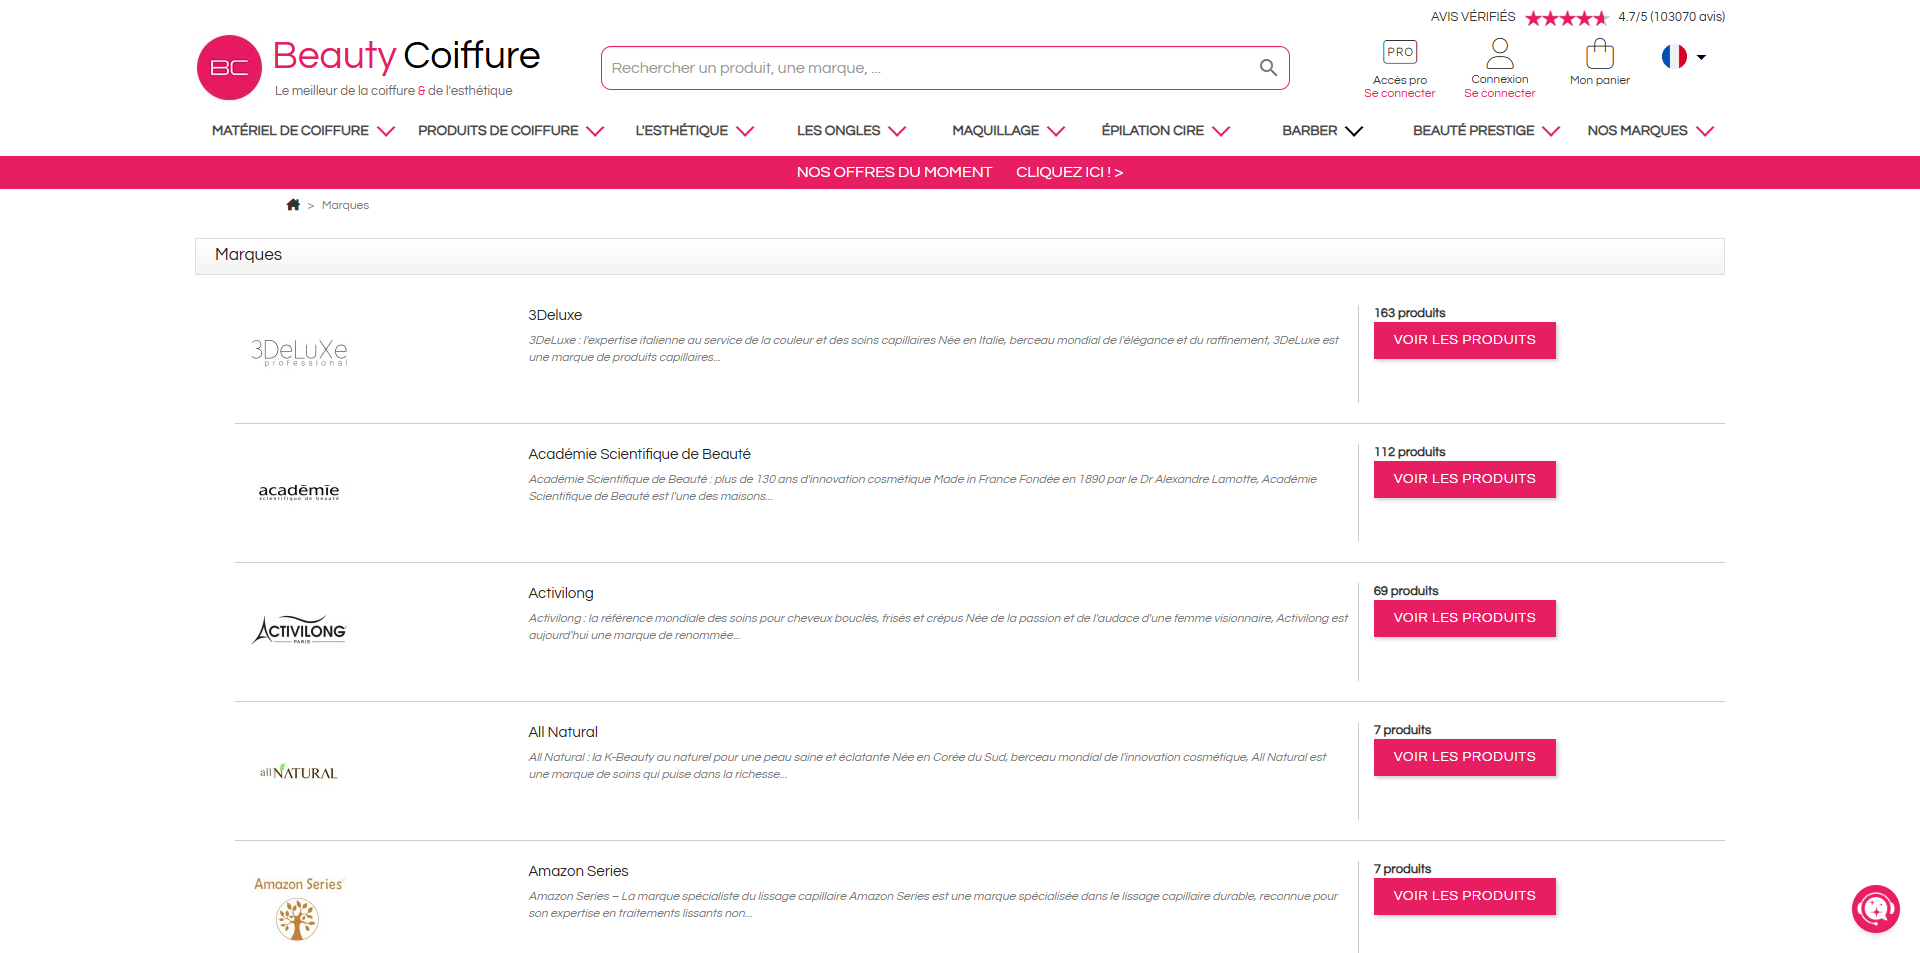
Task: Click the Activilong brand logo
Action: click(x=299, y=630)
